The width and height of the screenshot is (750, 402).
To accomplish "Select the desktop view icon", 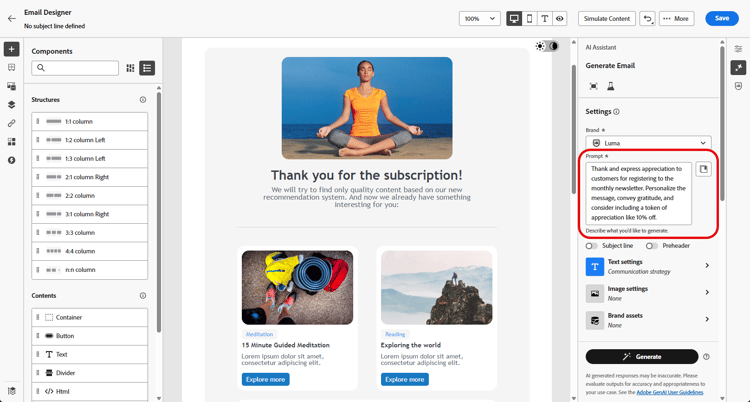I will [x=514, y=19].
